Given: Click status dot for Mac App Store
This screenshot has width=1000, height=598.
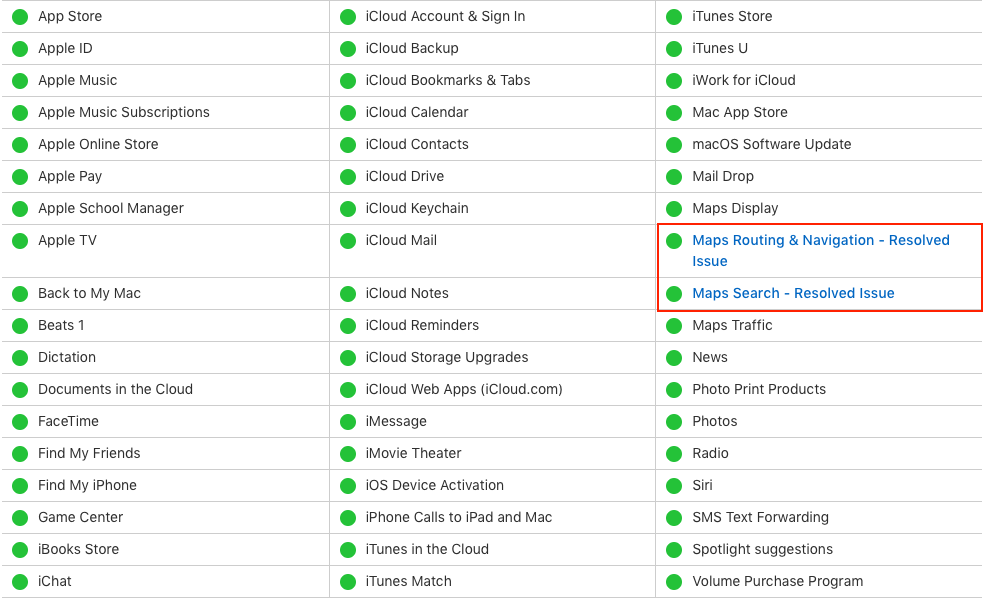Looking at the screenshot, I should (x=674, y=113).
